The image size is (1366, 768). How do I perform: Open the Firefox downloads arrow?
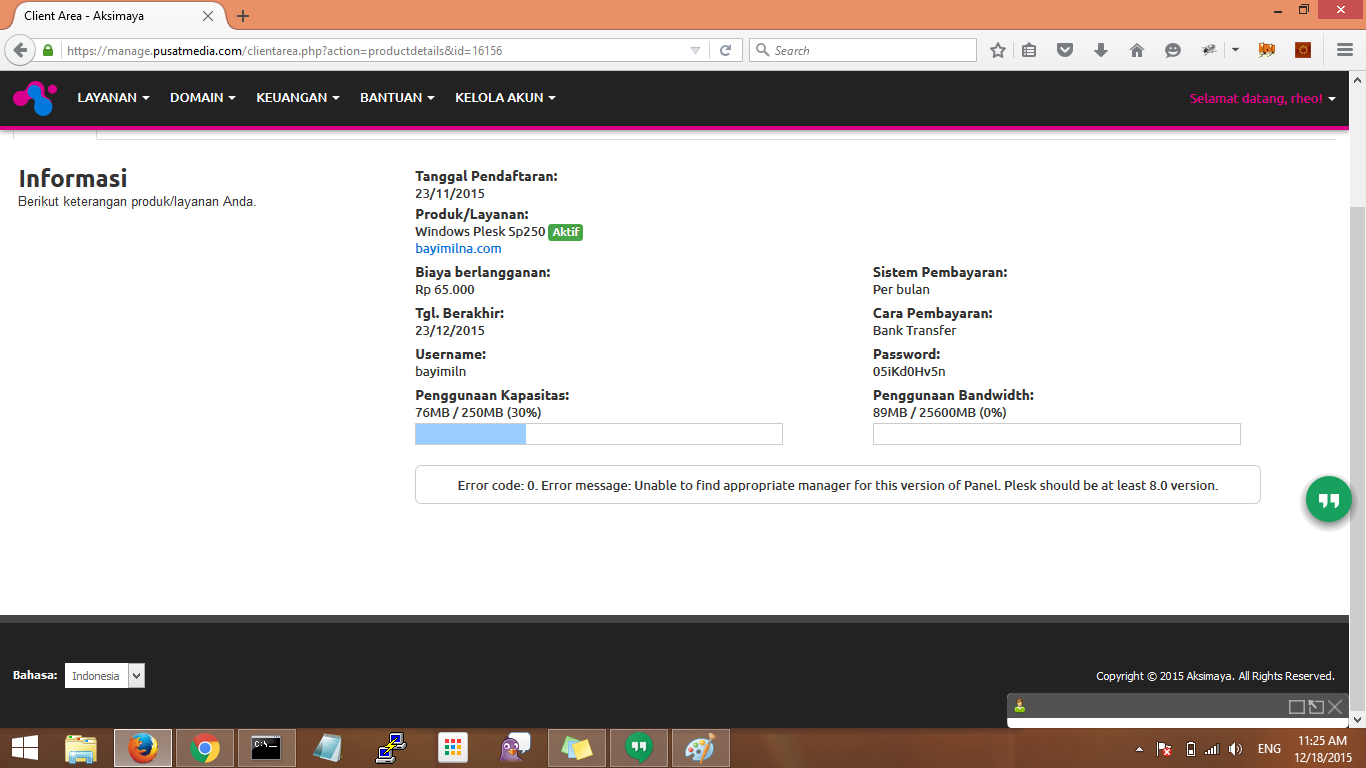1101,50
